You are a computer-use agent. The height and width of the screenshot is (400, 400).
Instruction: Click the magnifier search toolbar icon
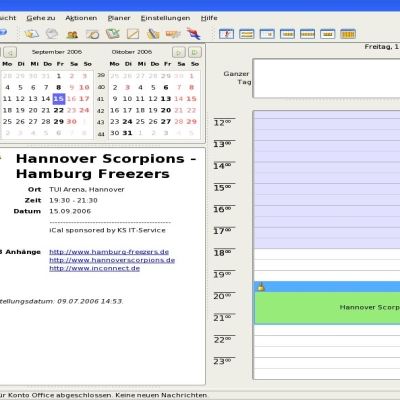pos(92,34)
